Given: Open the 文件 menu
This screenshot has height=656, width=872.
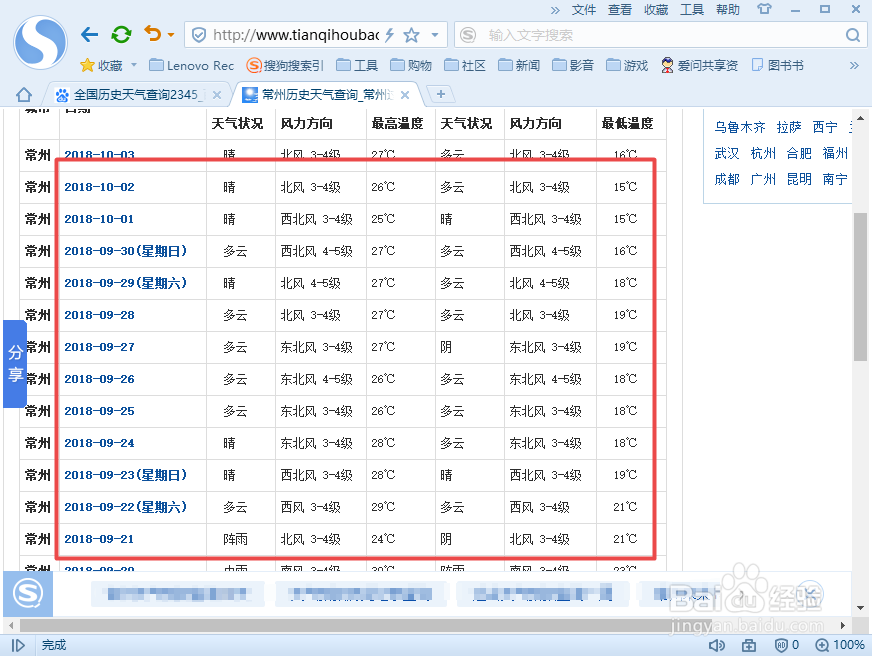Looking at the screenshot, I should (583, 10).
